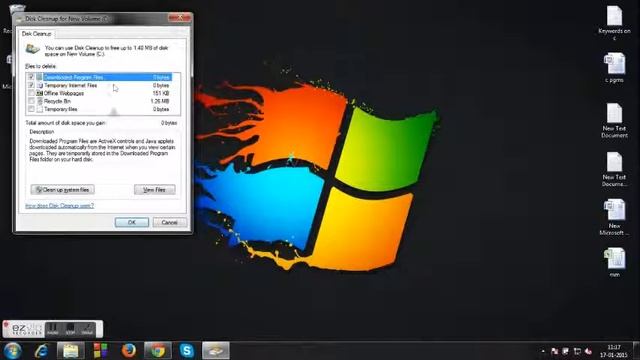The height and width of the screenshot is (360, 640).
Task: Click the network tray icon
Action: click(577, 351)
